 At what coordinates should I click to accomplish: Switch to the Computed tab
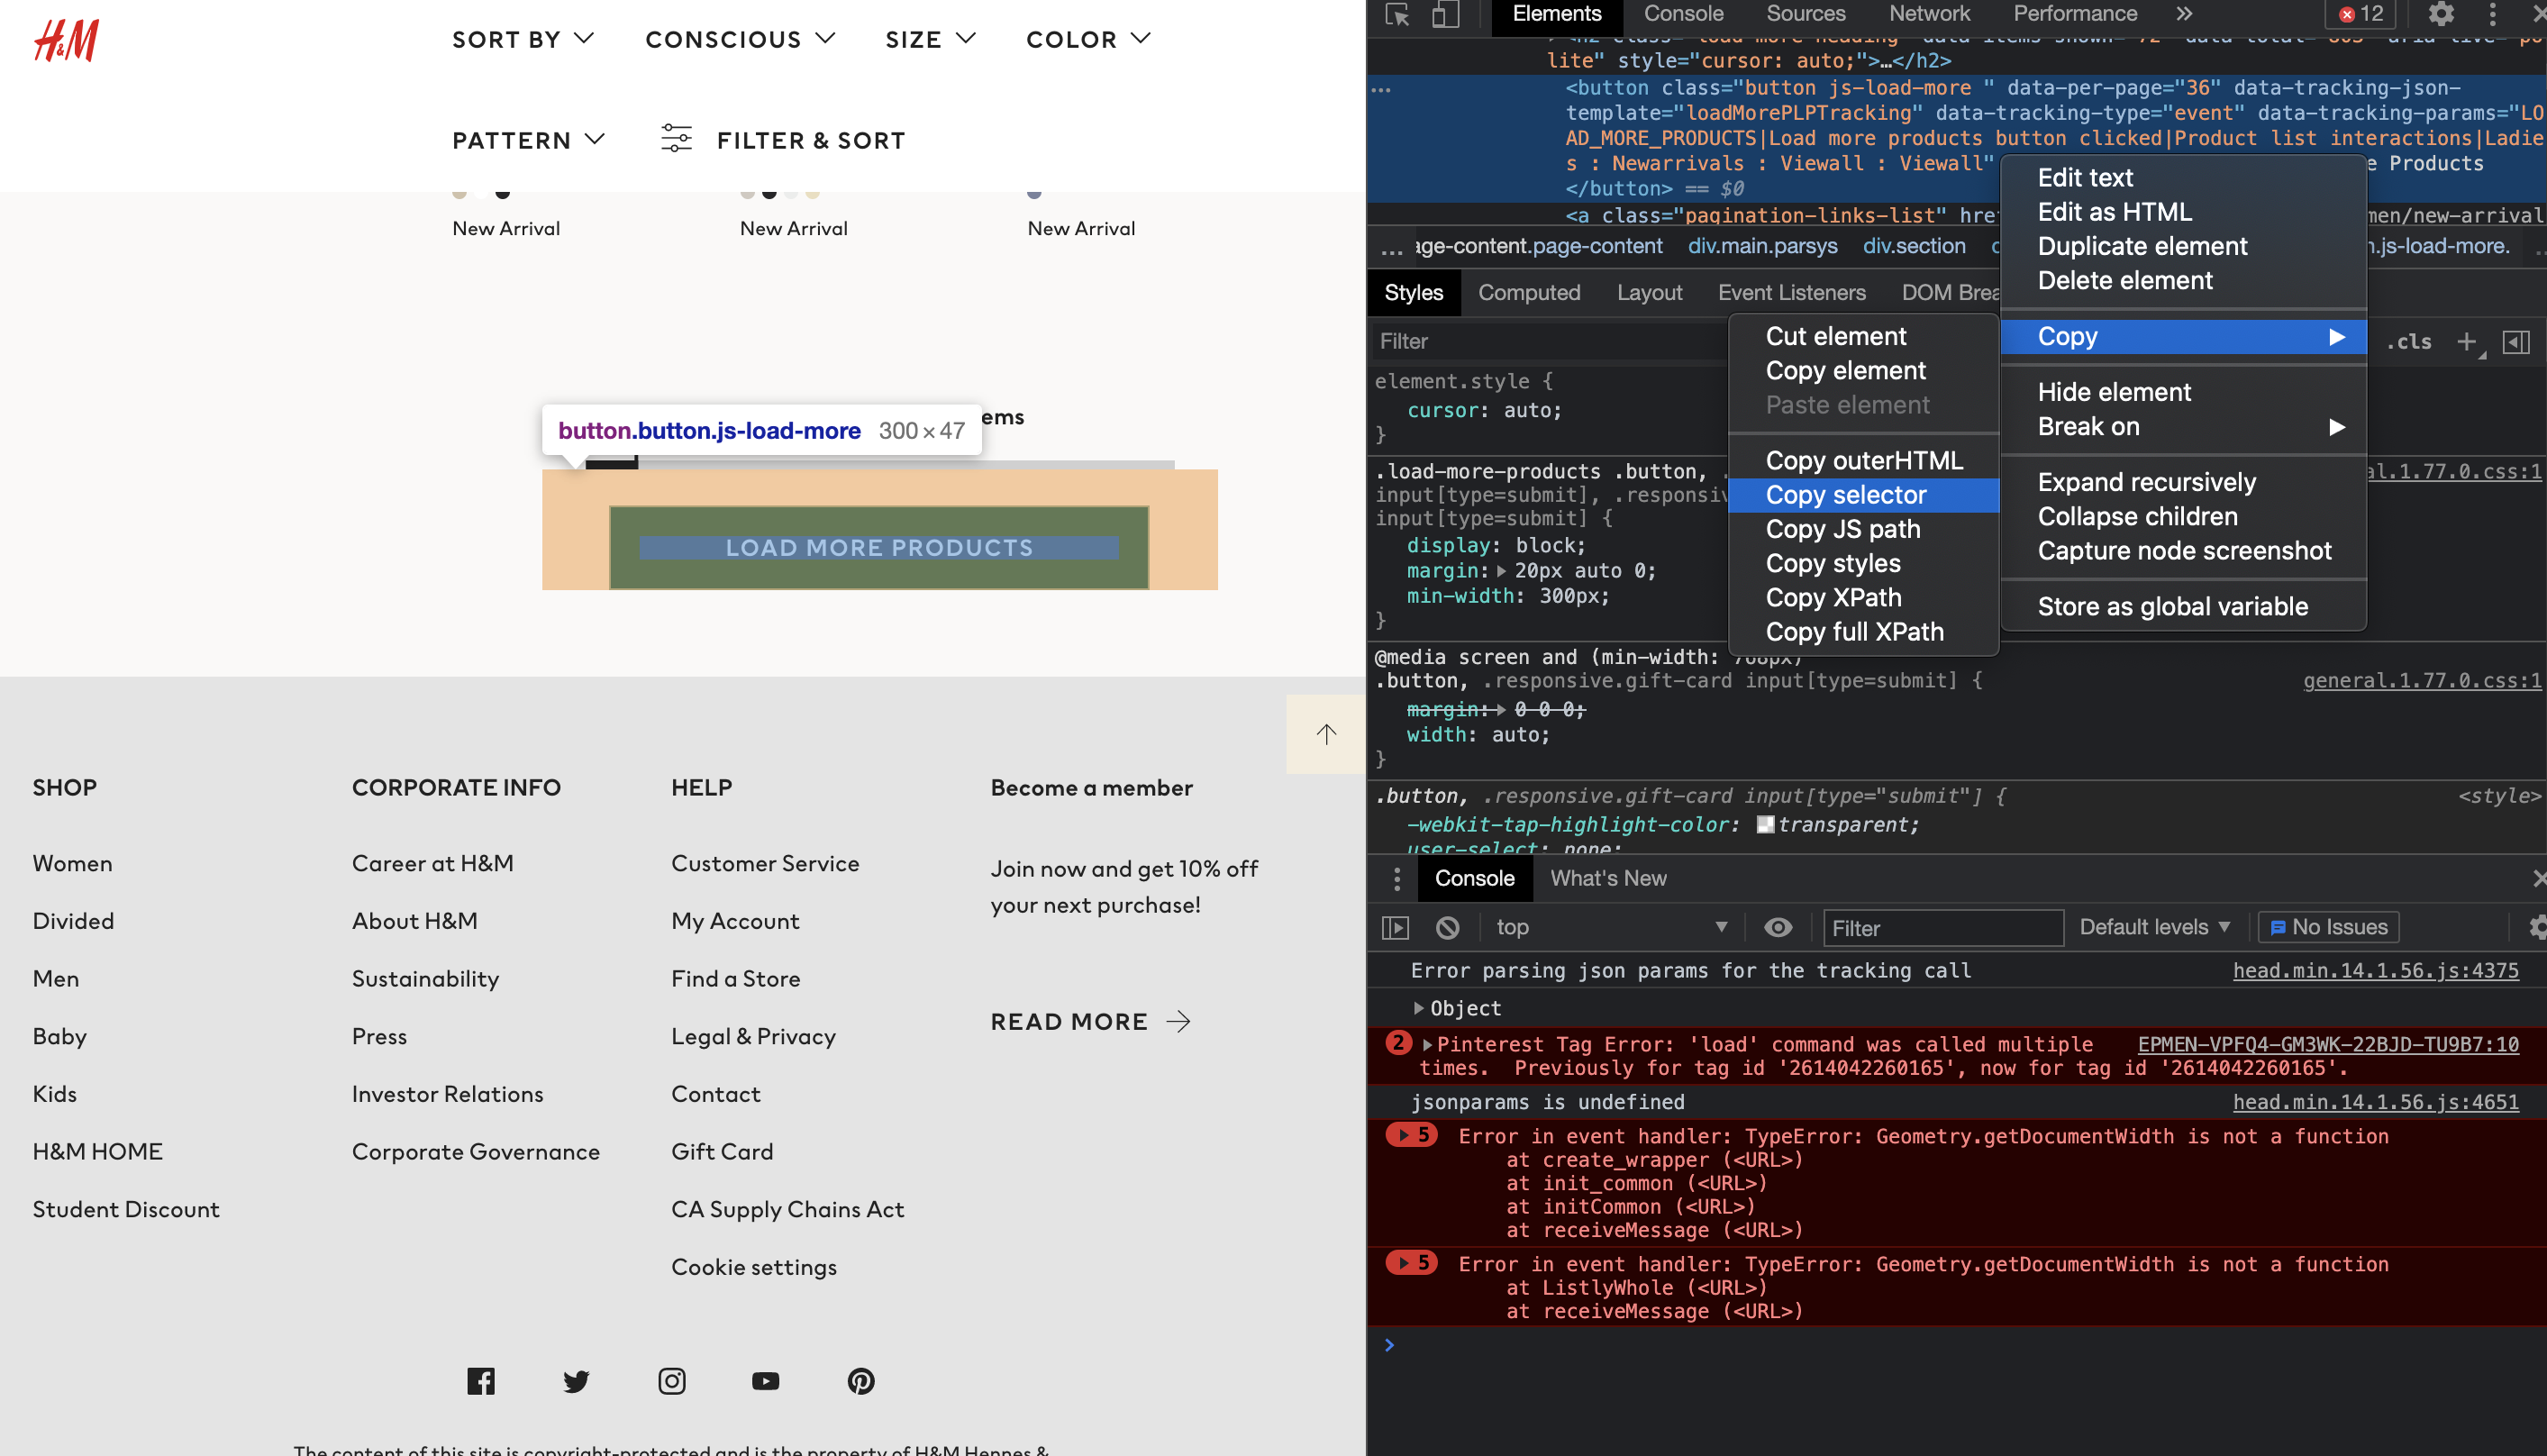point(1528,292)
